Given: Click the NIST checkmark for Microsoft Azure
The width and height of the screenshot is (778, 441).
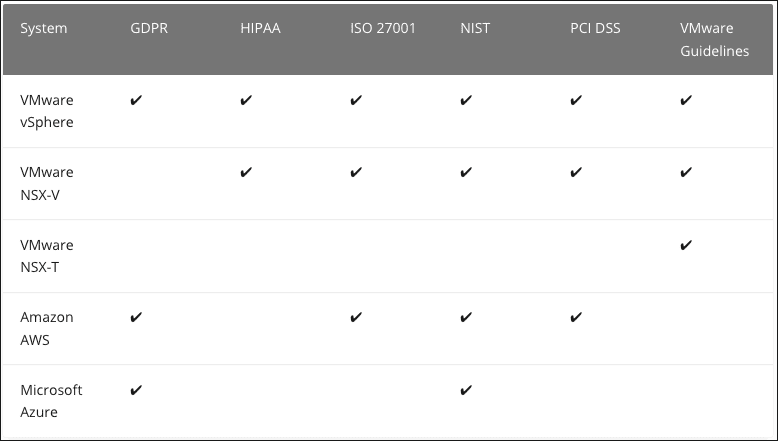Looking at the screenshot, I should (x=466, y=390).
